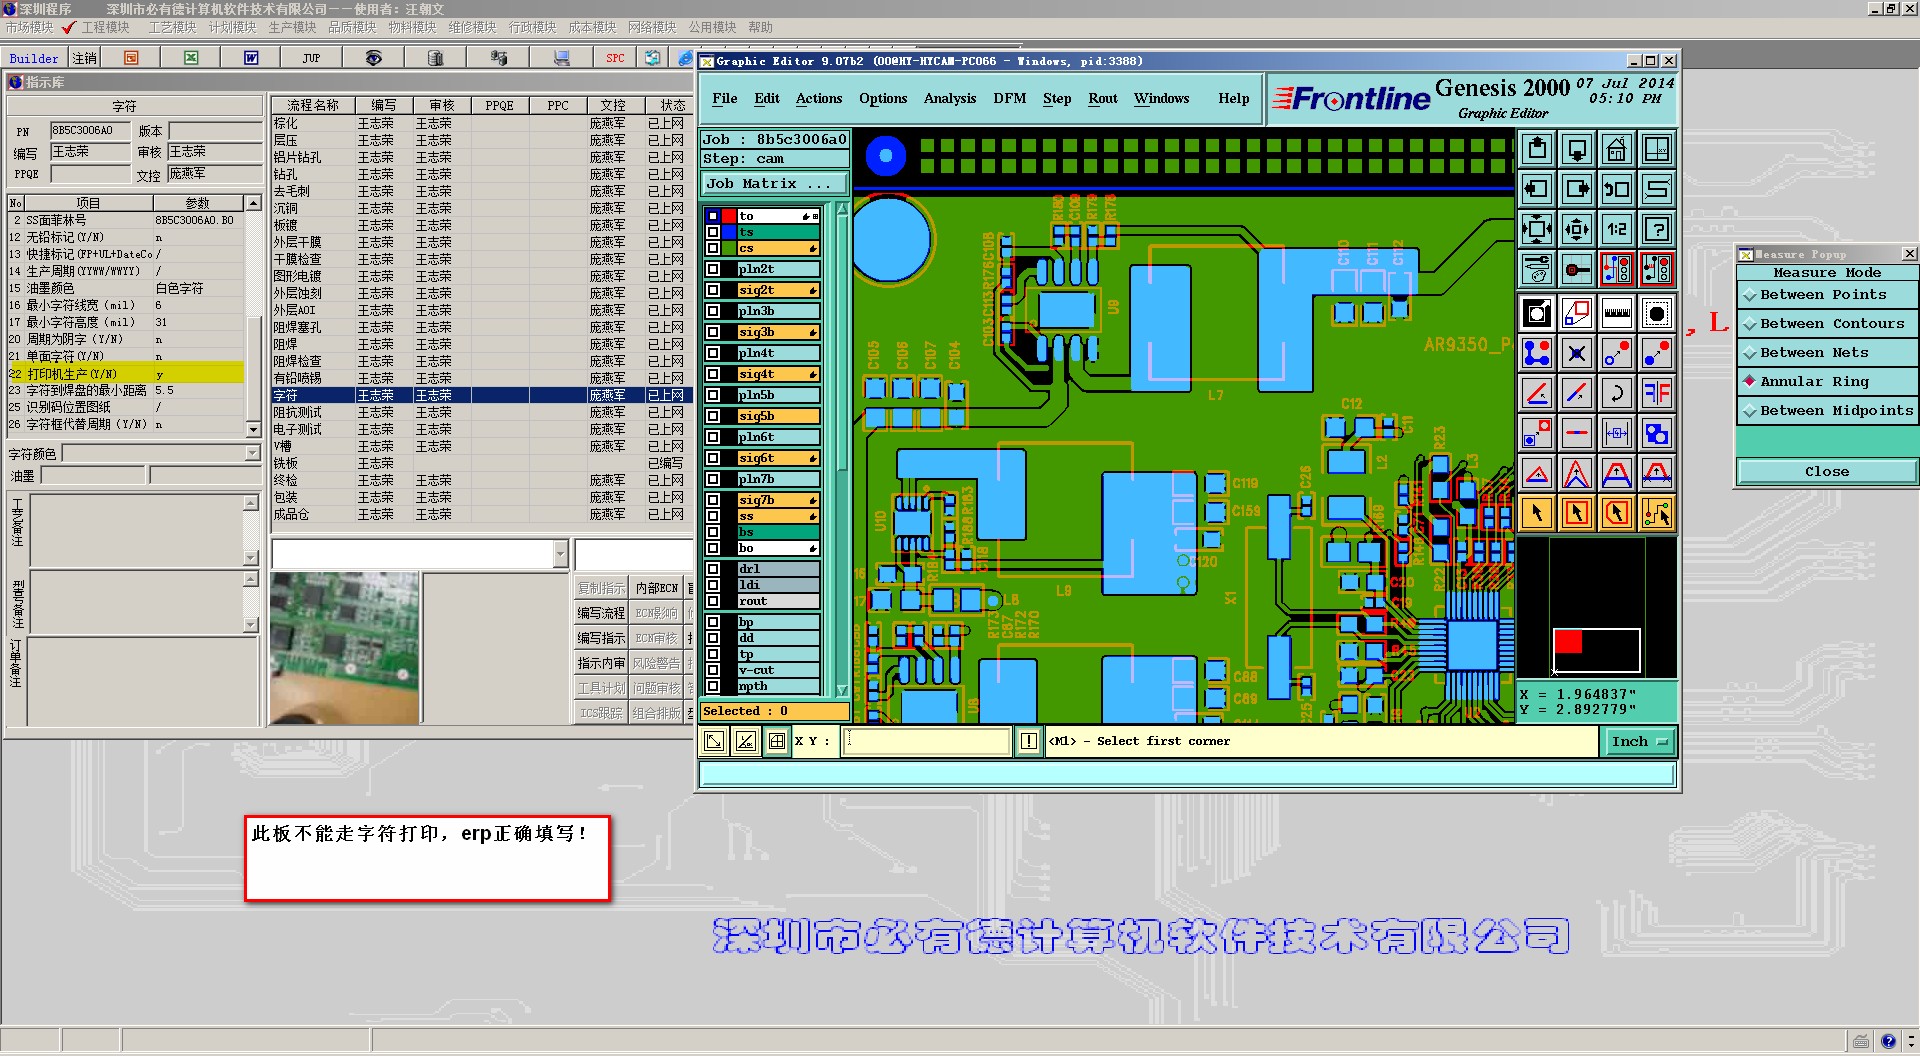1920x1056 pixels.
Task: Click the previous zoom (undo view) icon
Action: tap(1617, 189)
